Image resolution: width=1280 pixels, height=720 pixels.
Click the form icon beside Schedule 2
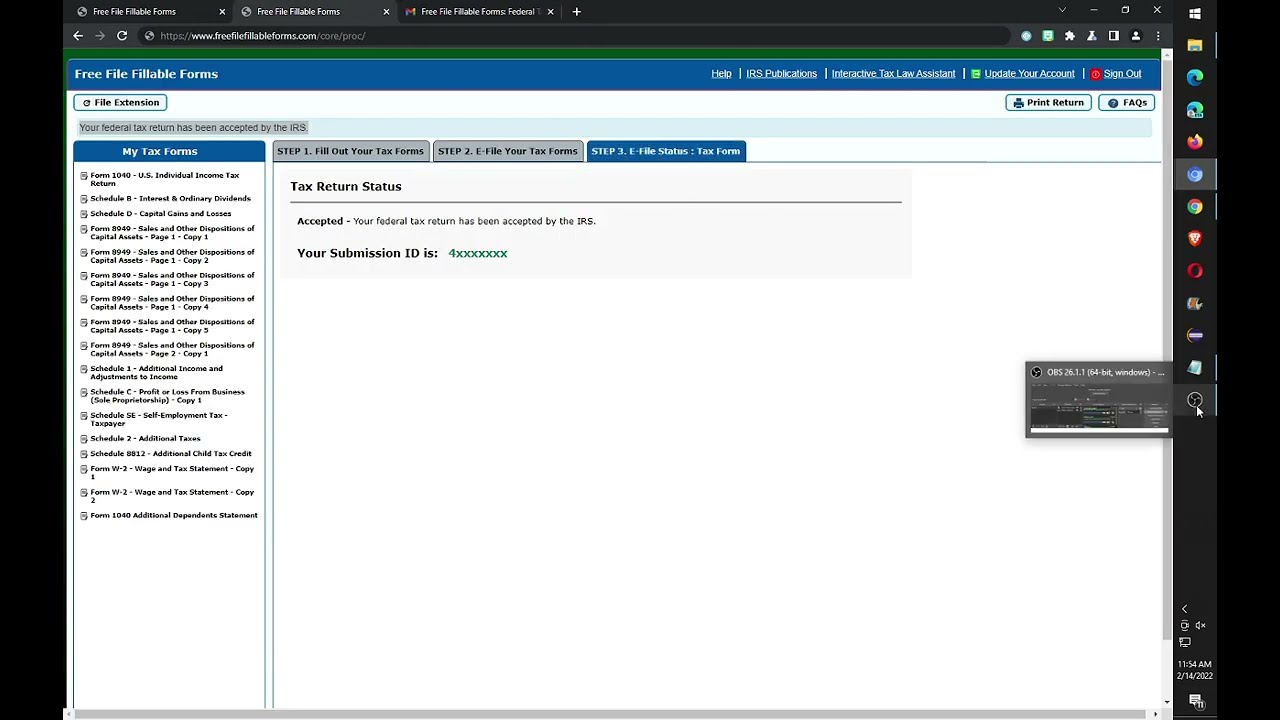[84, 439]
